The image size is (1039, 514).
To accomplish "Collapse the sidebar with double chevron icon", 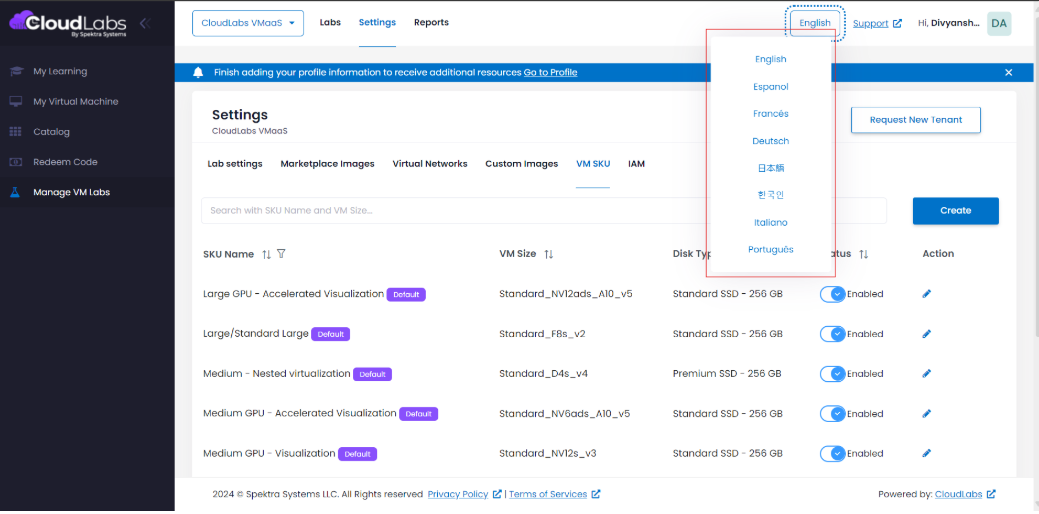I will 145,23.
